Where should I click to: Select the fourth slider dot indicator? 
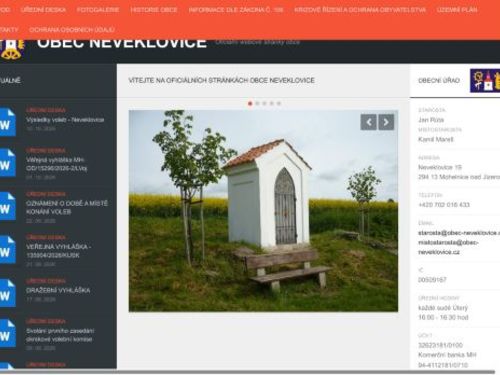(x=272, y=103)
